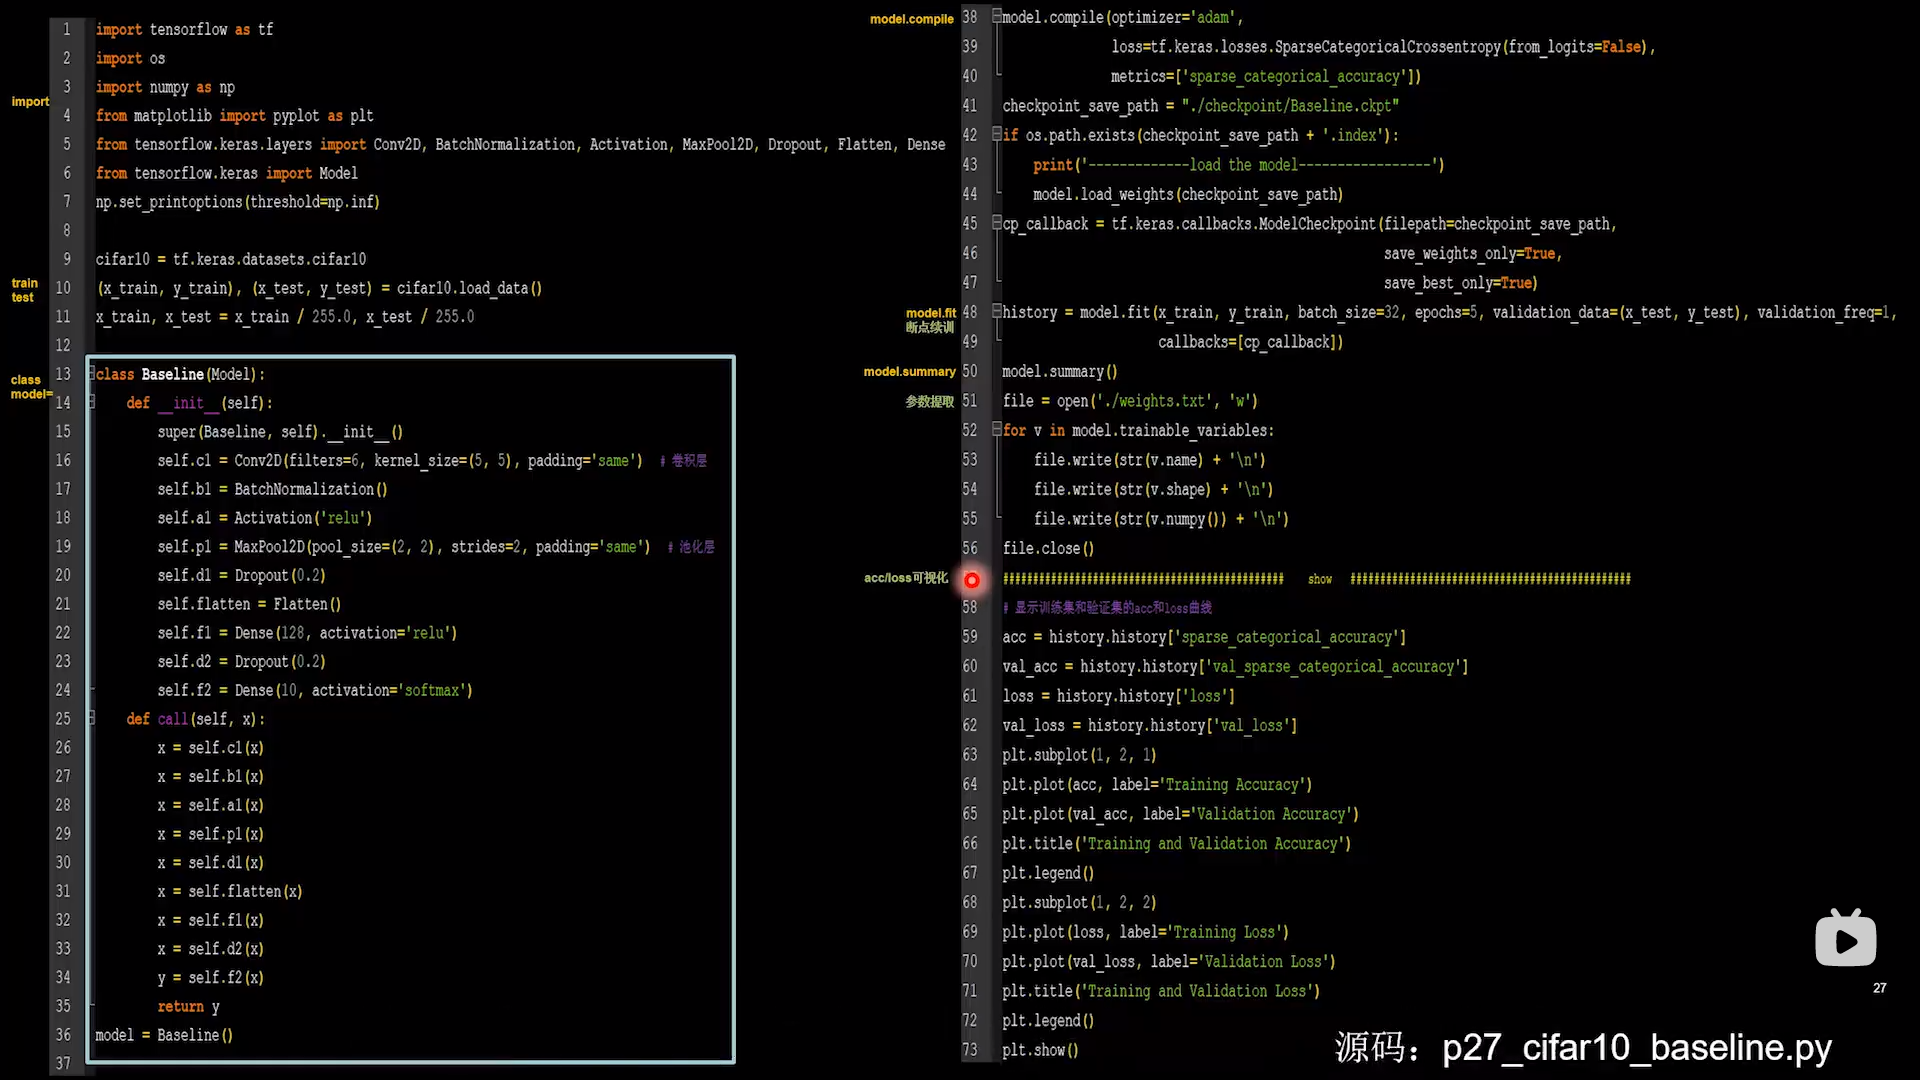
Task: Click the yellow model.compile annotation label
Action: pos(911,19)
